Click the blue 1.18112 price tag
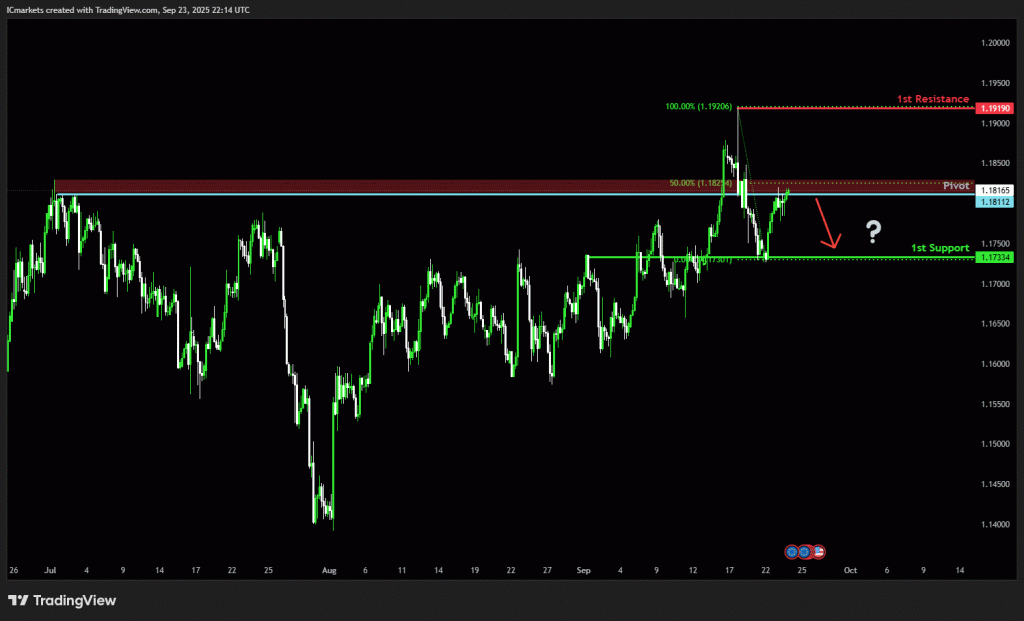This screenshot has height=621, width=1024. pos(996,201)
